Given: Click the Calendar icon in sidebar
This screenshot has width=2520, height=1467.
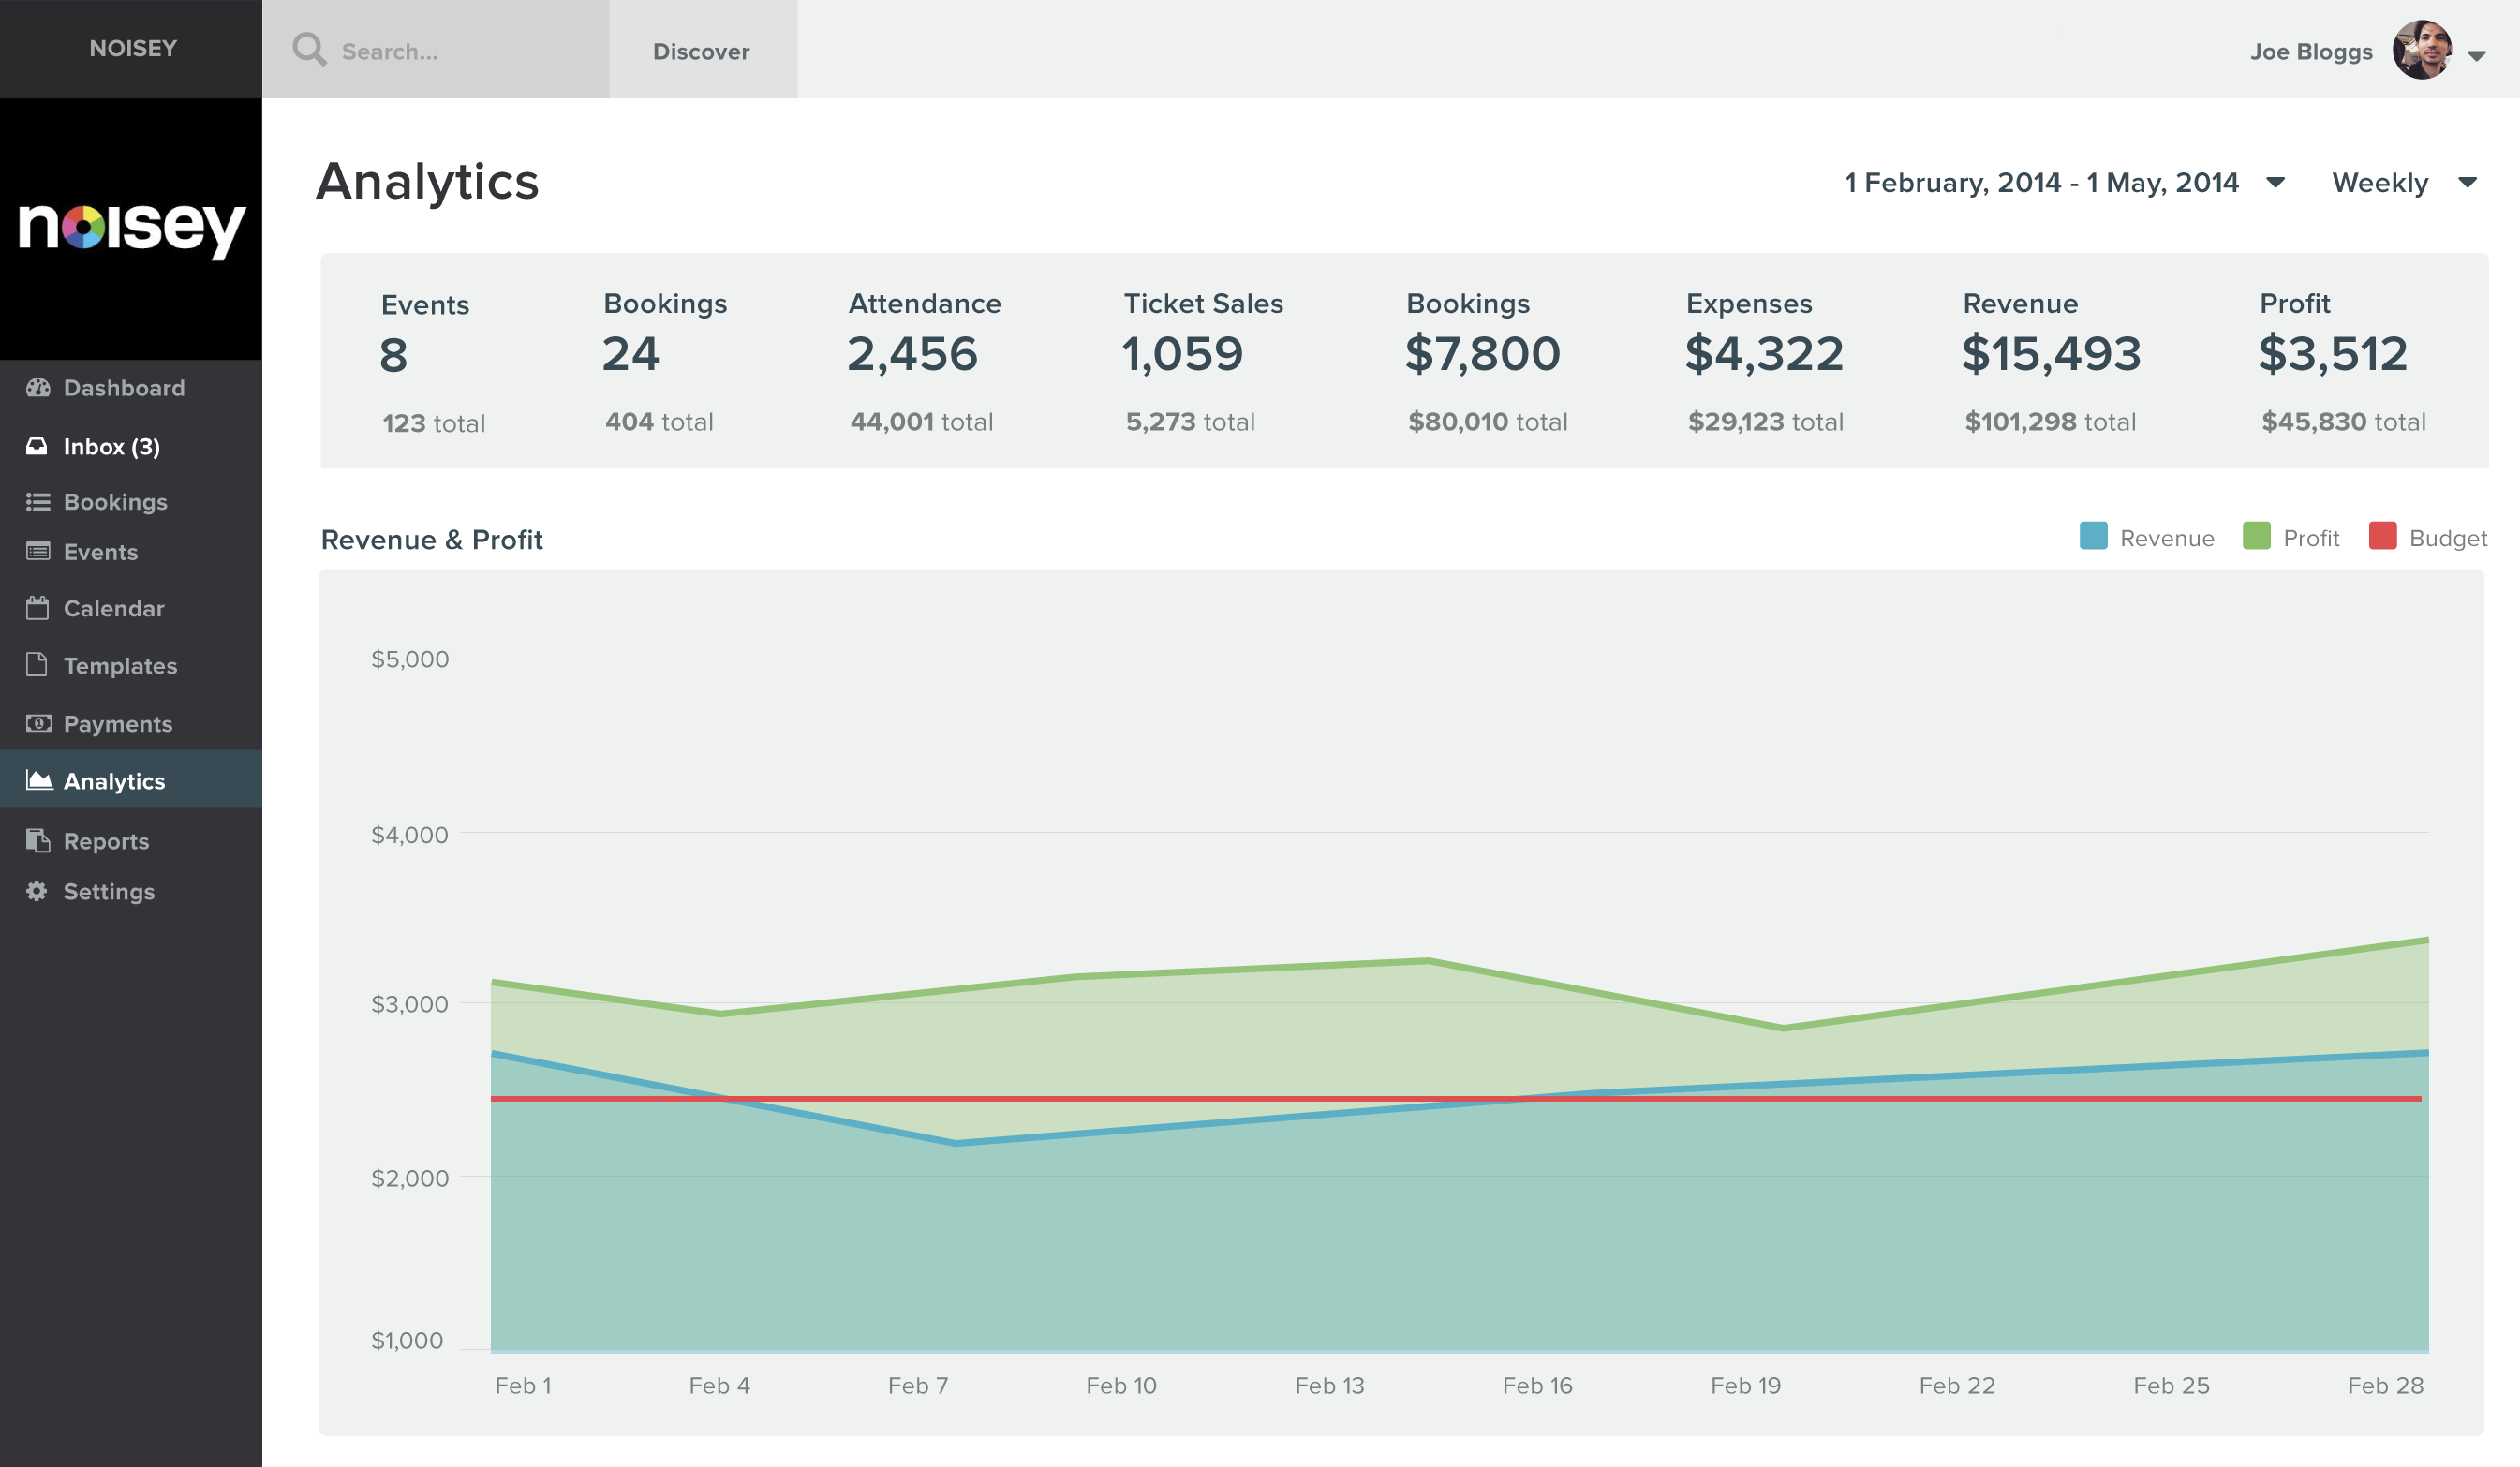Looking at the screenshot, I should (x=37, y=608).
